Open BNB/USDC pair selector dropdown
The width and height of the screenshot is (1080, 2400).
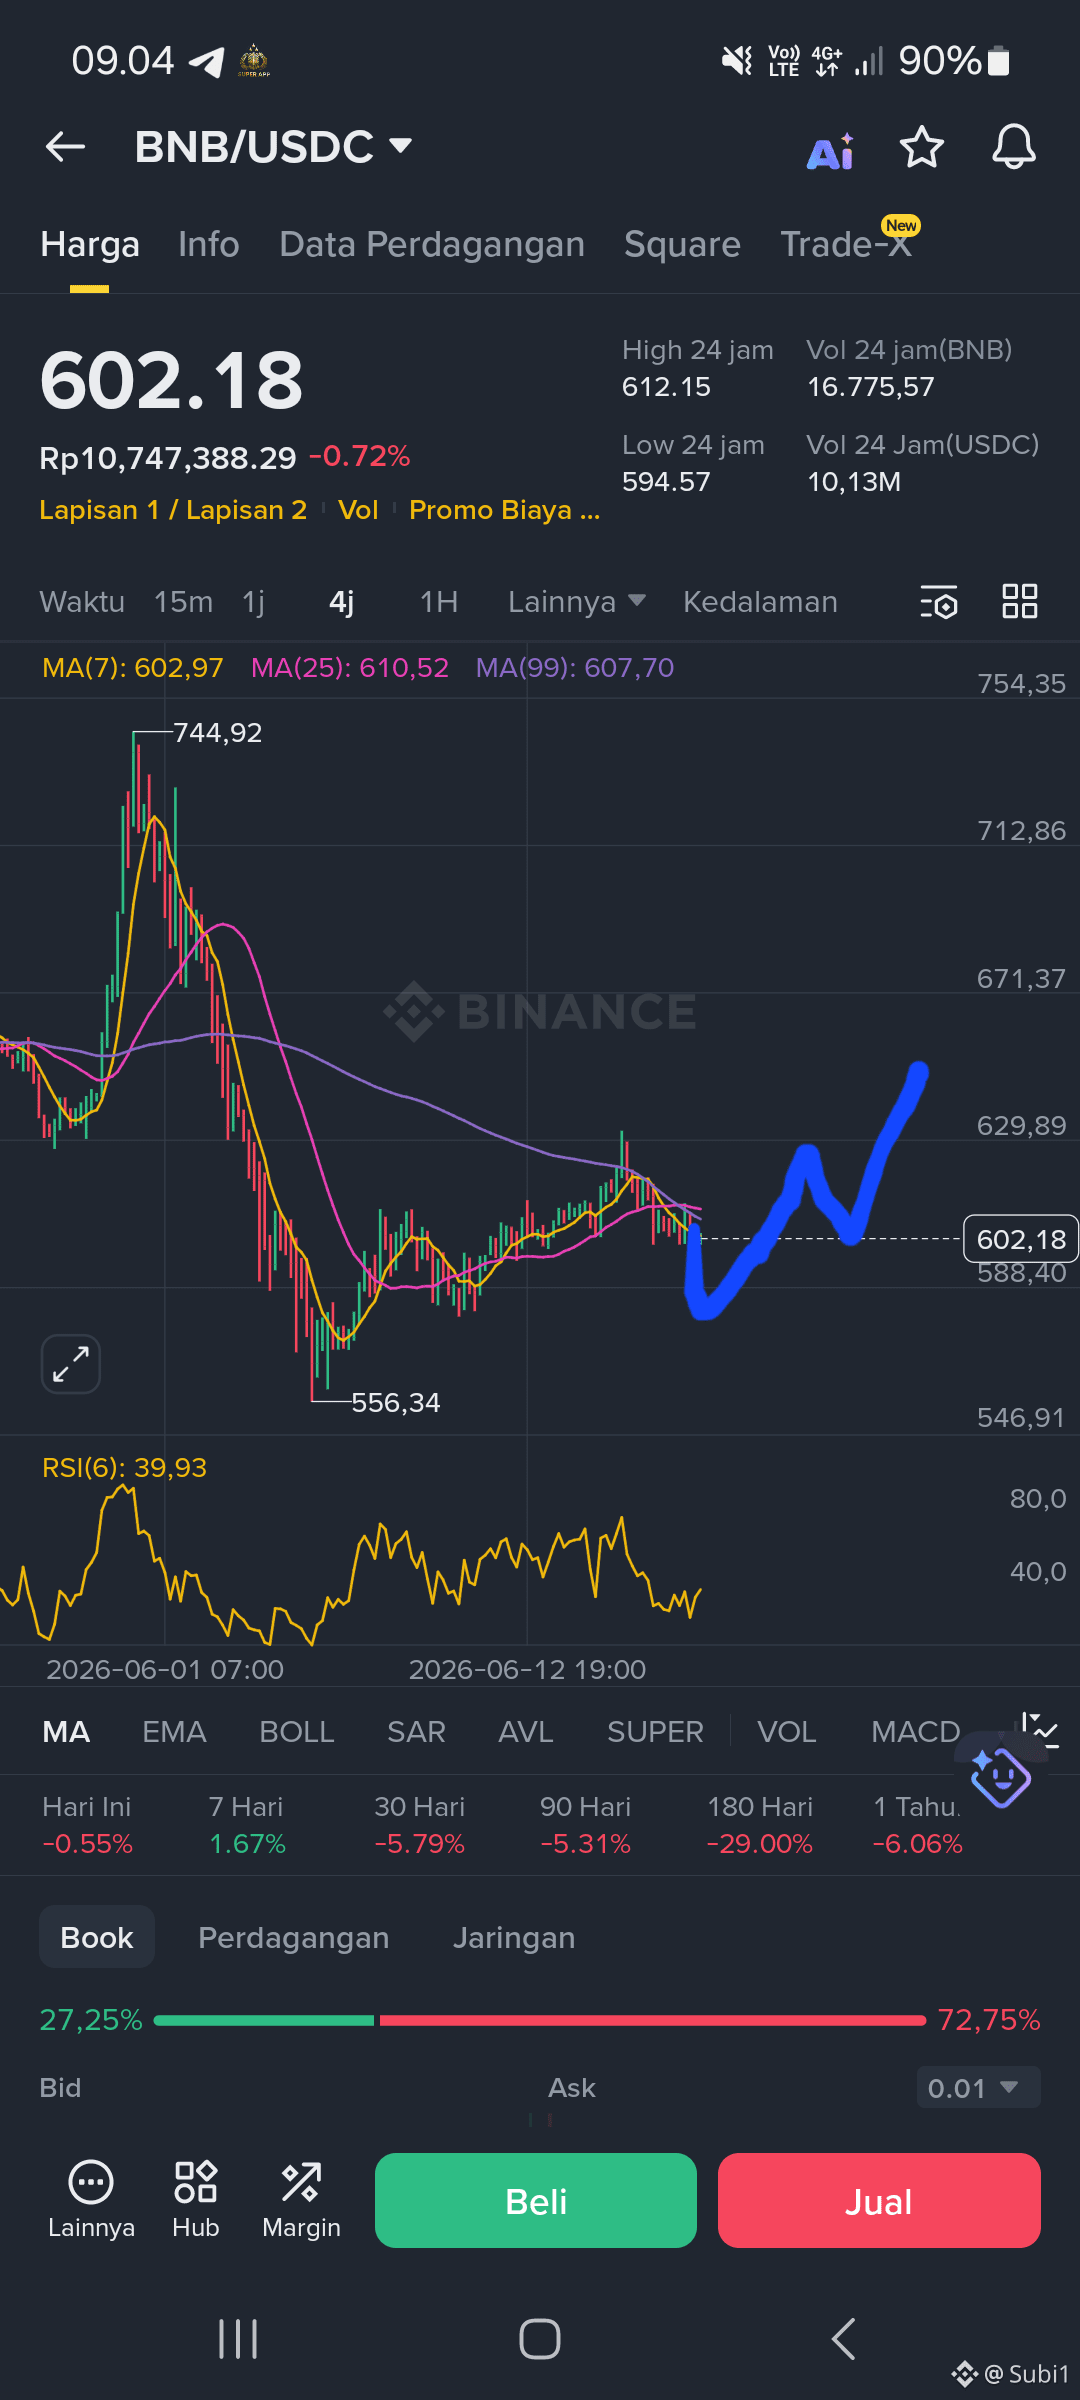[x=273, y=147]
